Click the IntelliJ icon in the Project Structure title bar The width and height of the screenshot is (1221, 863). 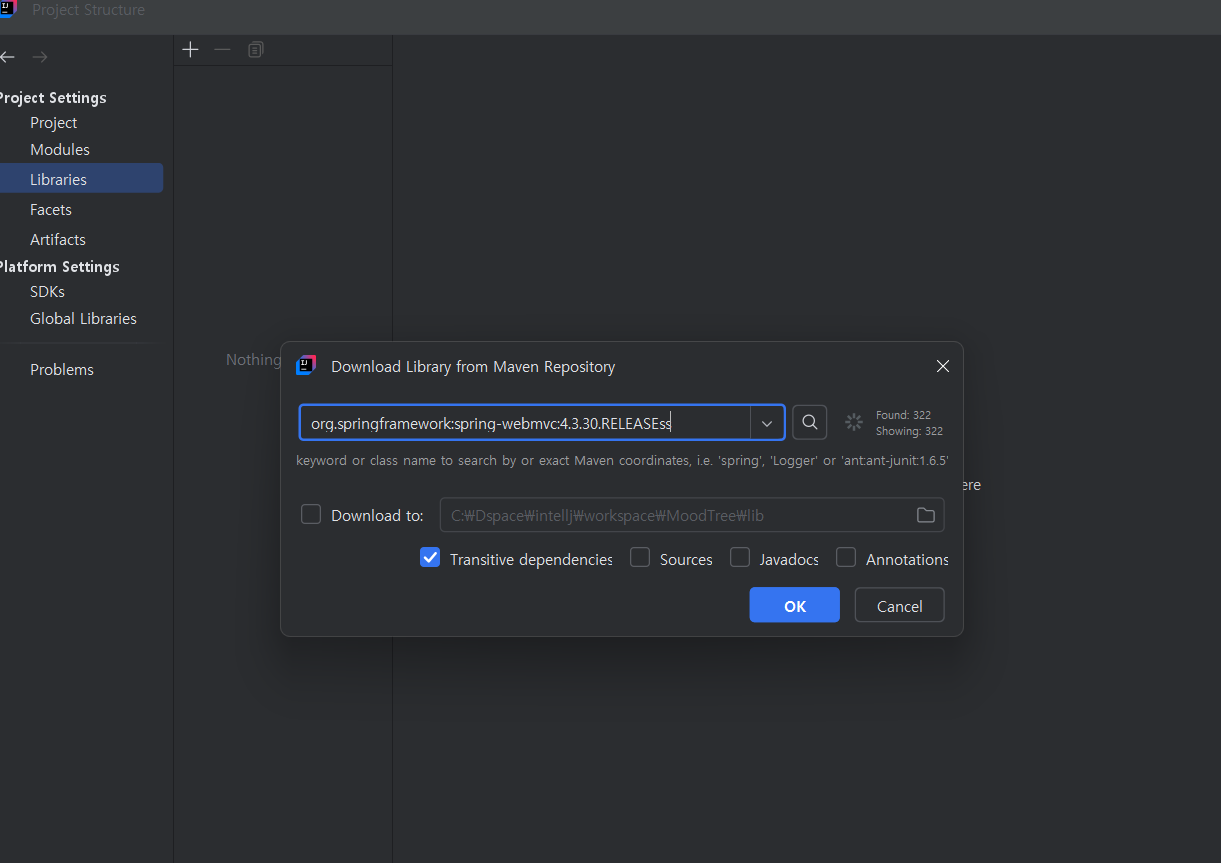8,9
